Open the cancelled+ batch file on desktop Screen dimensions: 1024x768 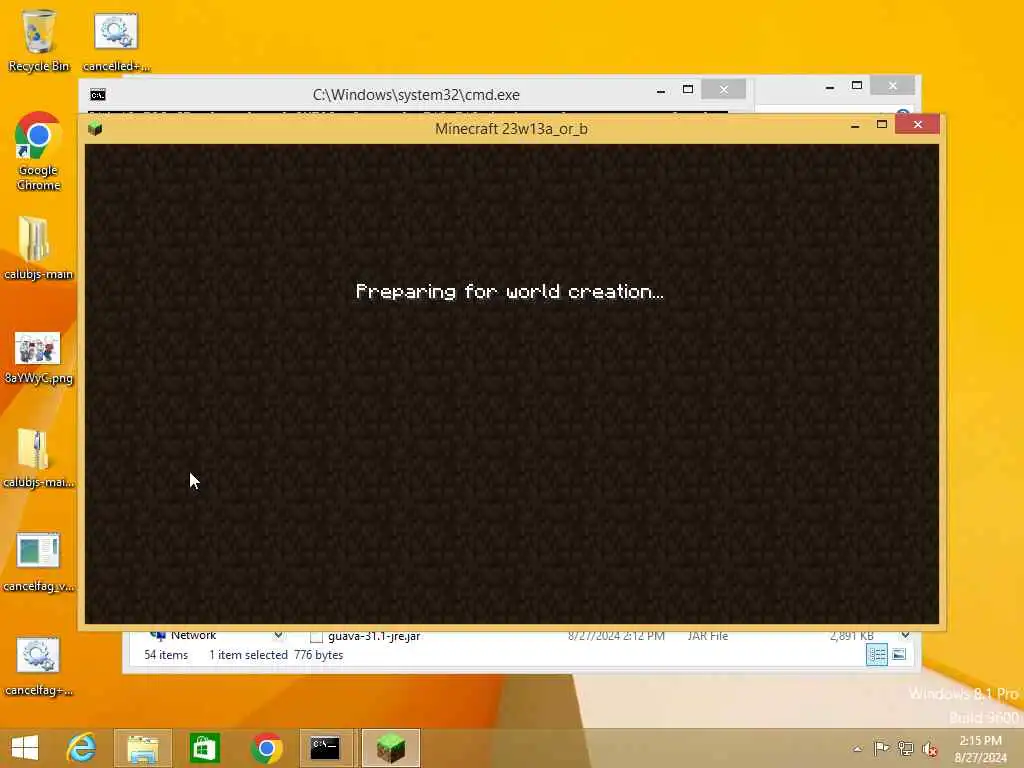point(116,40)
